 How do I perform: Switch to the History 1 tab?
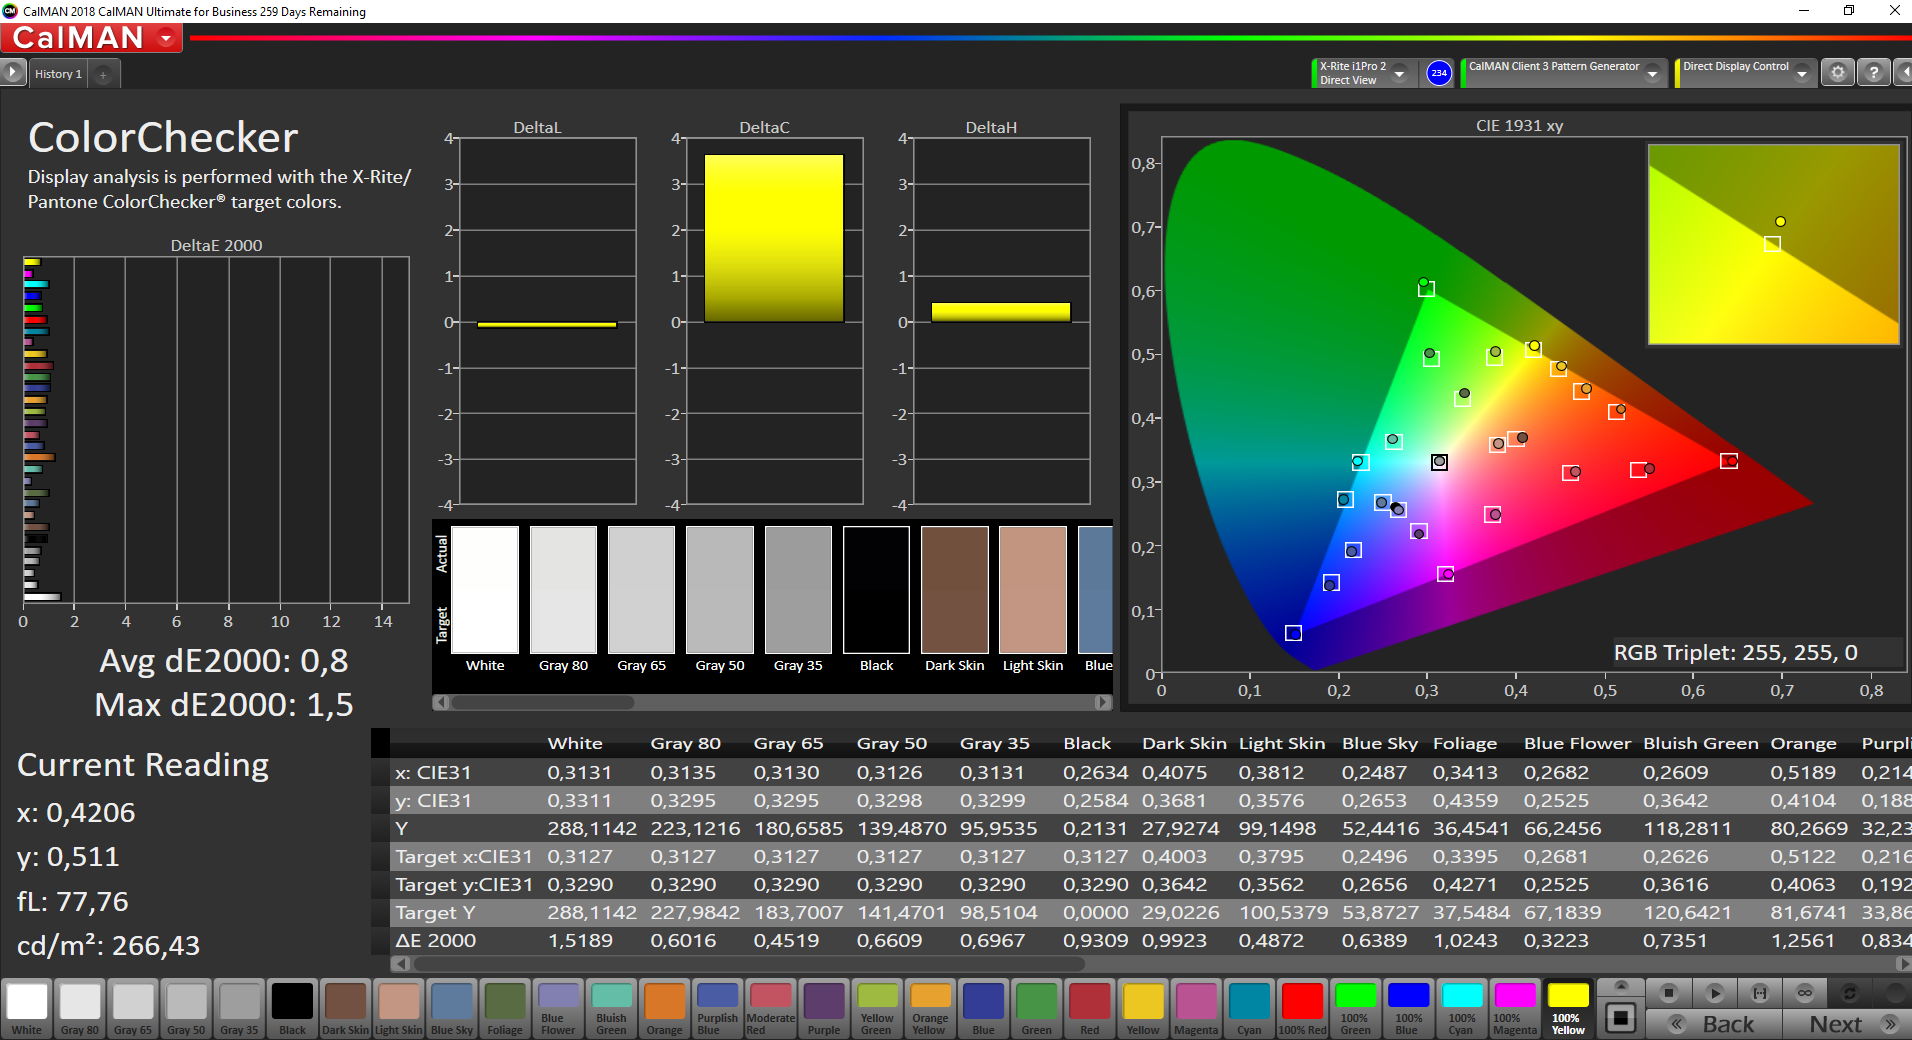click(x=58, y=74)
